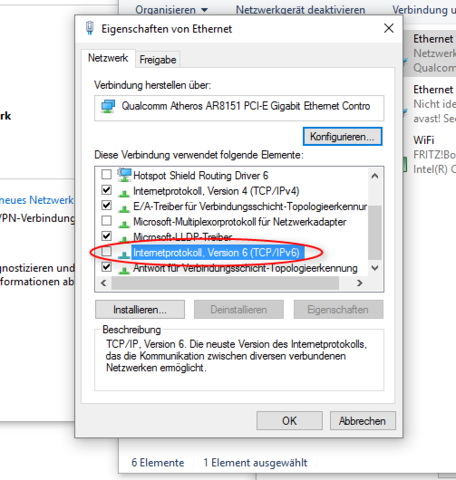The image size is (456, 480).
Task: Enable the Hotspot Shield Routing Driver checkbox
Action: tap(106, 174)
